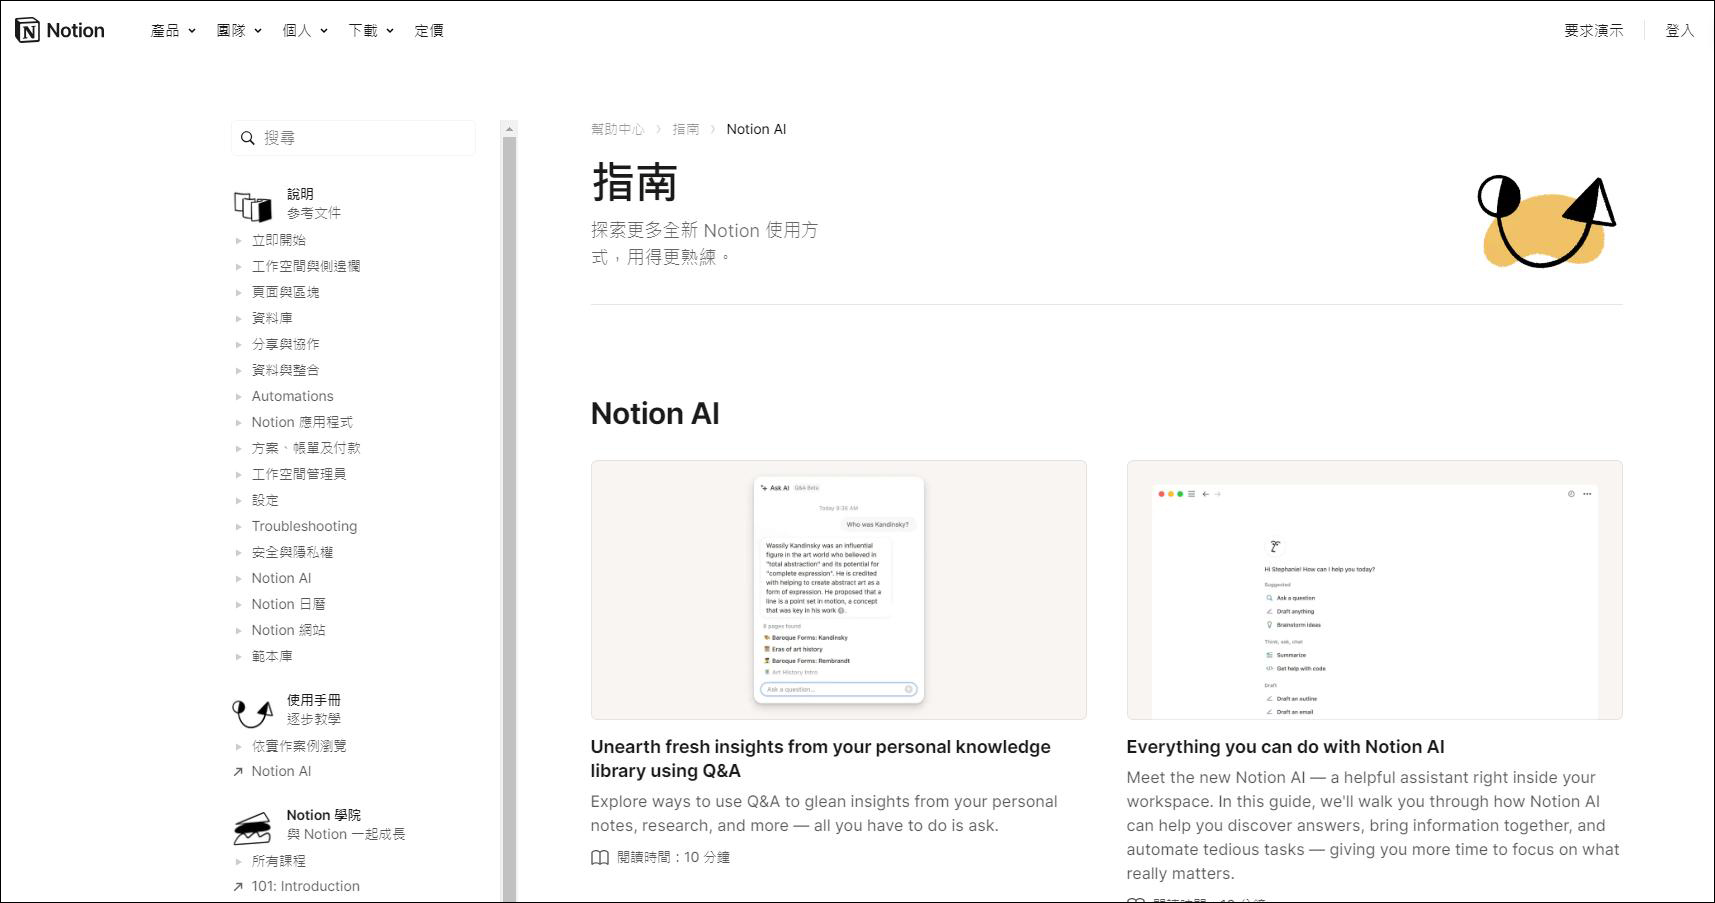
Task: Go to the 定價 page
Action: pos(429,31)
